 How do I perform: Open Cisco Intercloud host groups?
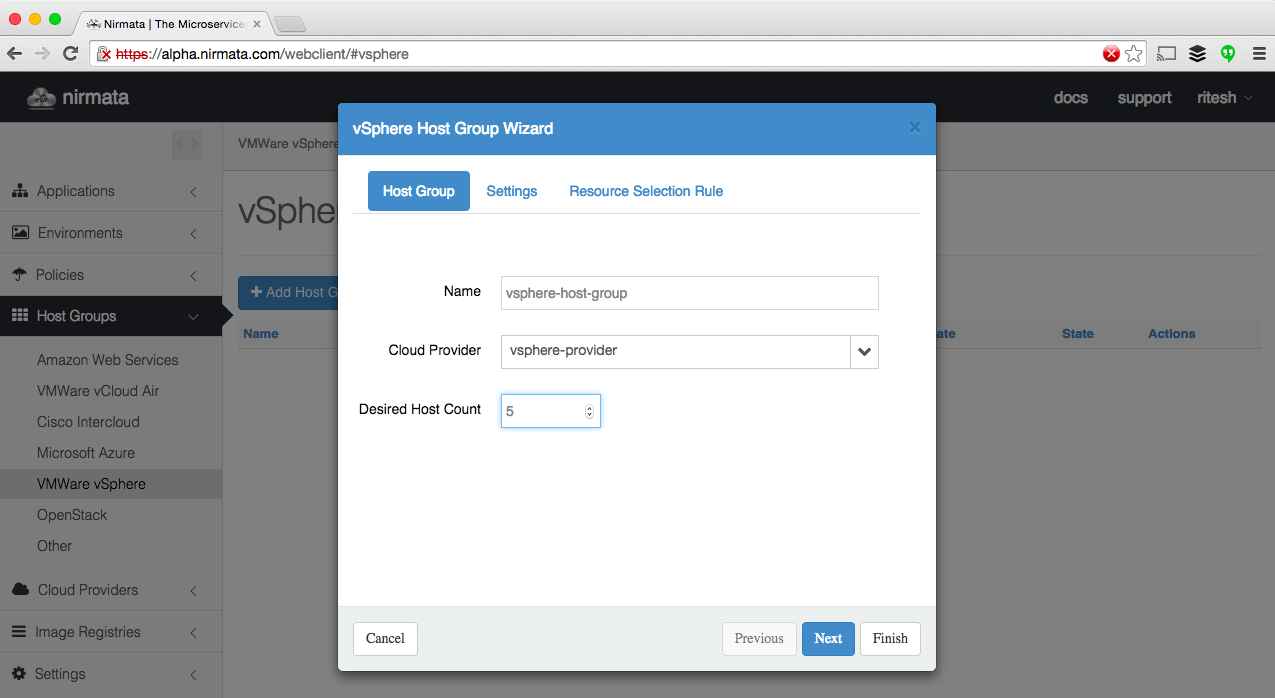pos(88,422)
